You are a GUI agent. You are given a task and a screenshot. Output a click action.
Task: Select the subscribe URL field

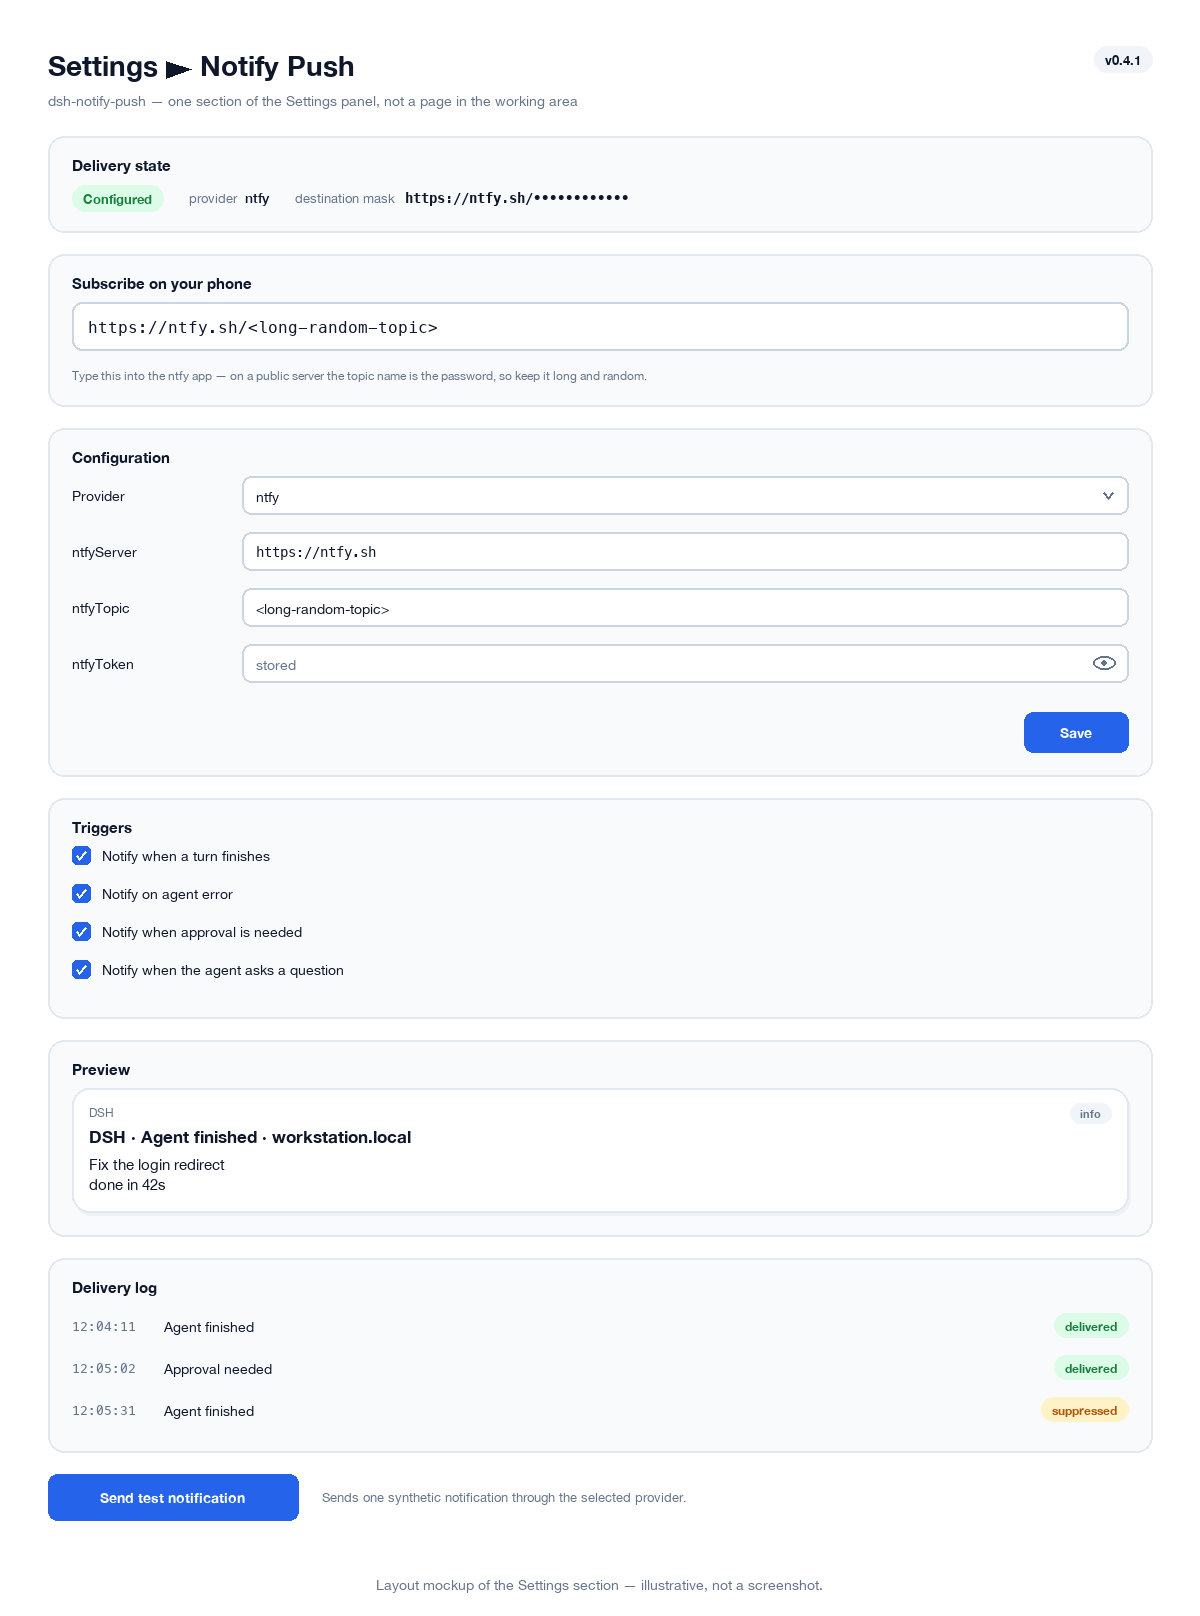point(600,327)
